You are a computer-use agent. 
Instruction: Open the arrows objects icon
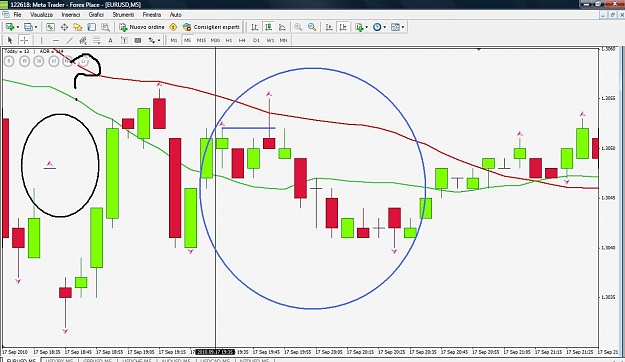click(x=152, y=40)
